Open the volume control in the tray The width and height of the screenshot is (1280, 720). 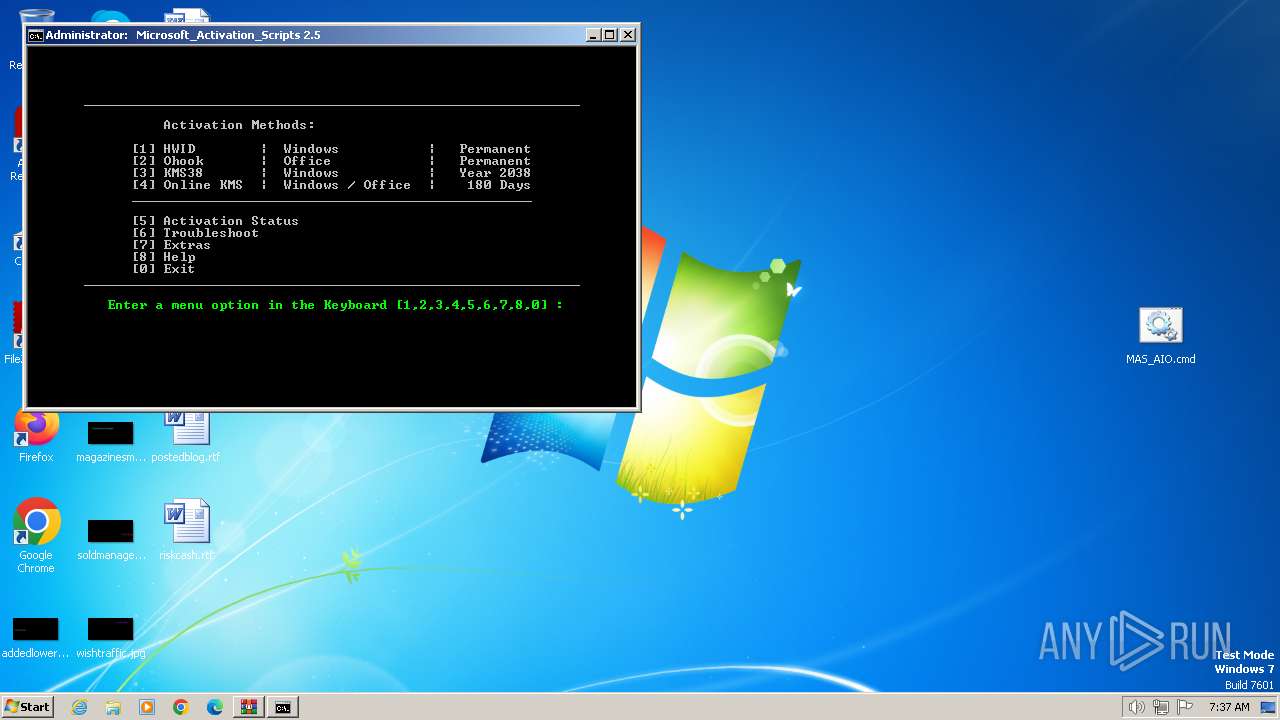tap(1137, 707)
